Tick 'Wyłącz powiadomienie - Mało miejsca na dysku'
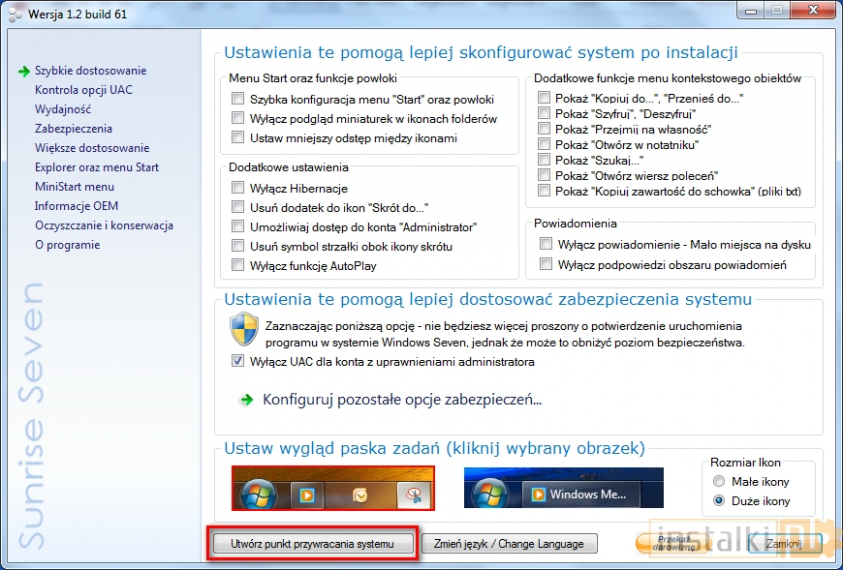The width and height of the screenshot is (843, 570). [546, 244]
